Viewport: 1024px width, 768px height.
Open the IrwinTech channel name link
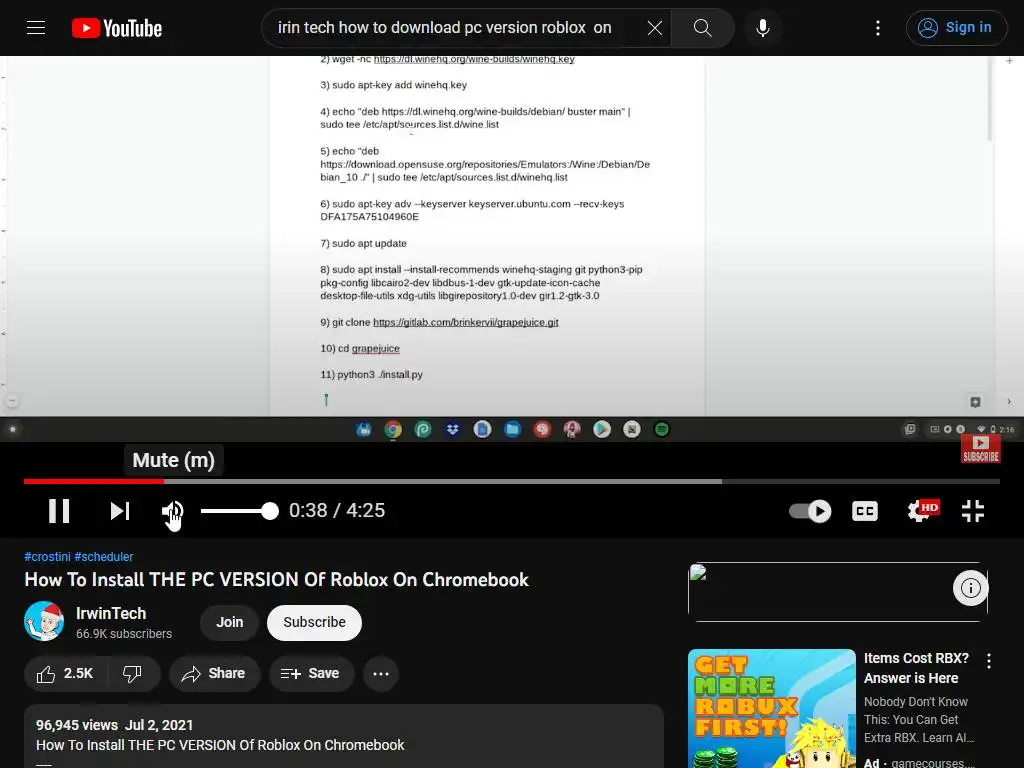coord(111,613)
